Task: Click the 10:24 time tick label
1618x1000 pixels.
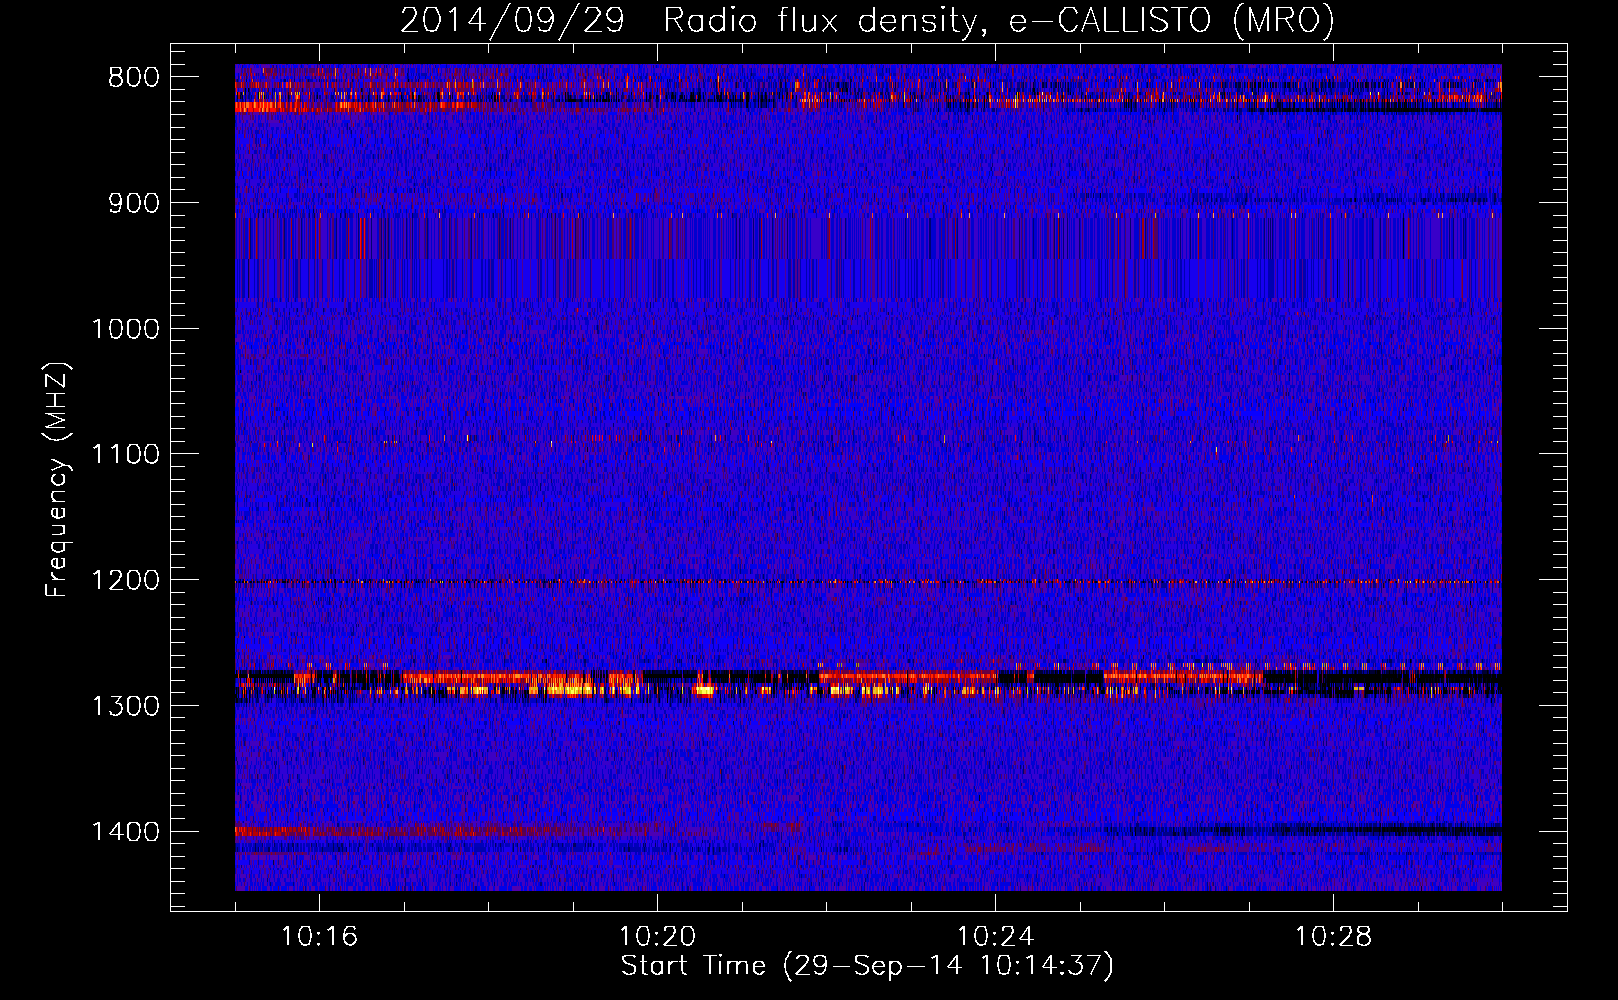Action: tap(996, 937)
